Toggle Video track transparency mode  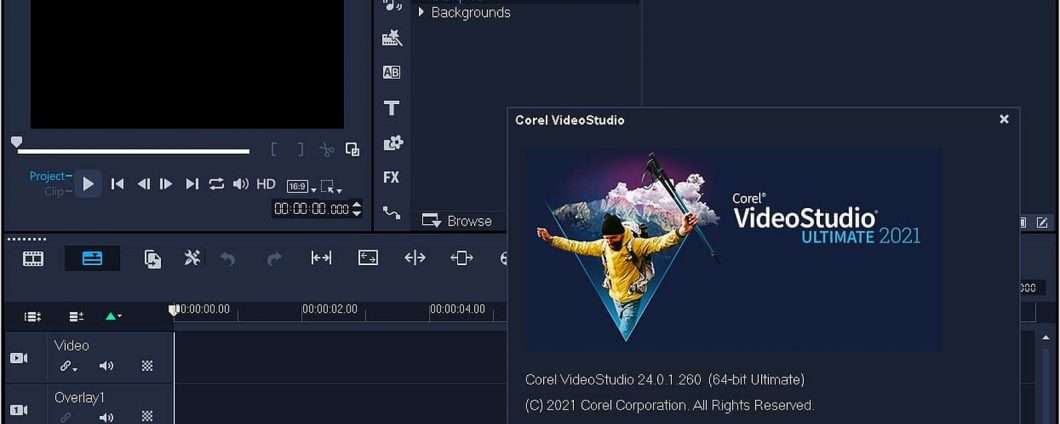click(x=147, y=366)
